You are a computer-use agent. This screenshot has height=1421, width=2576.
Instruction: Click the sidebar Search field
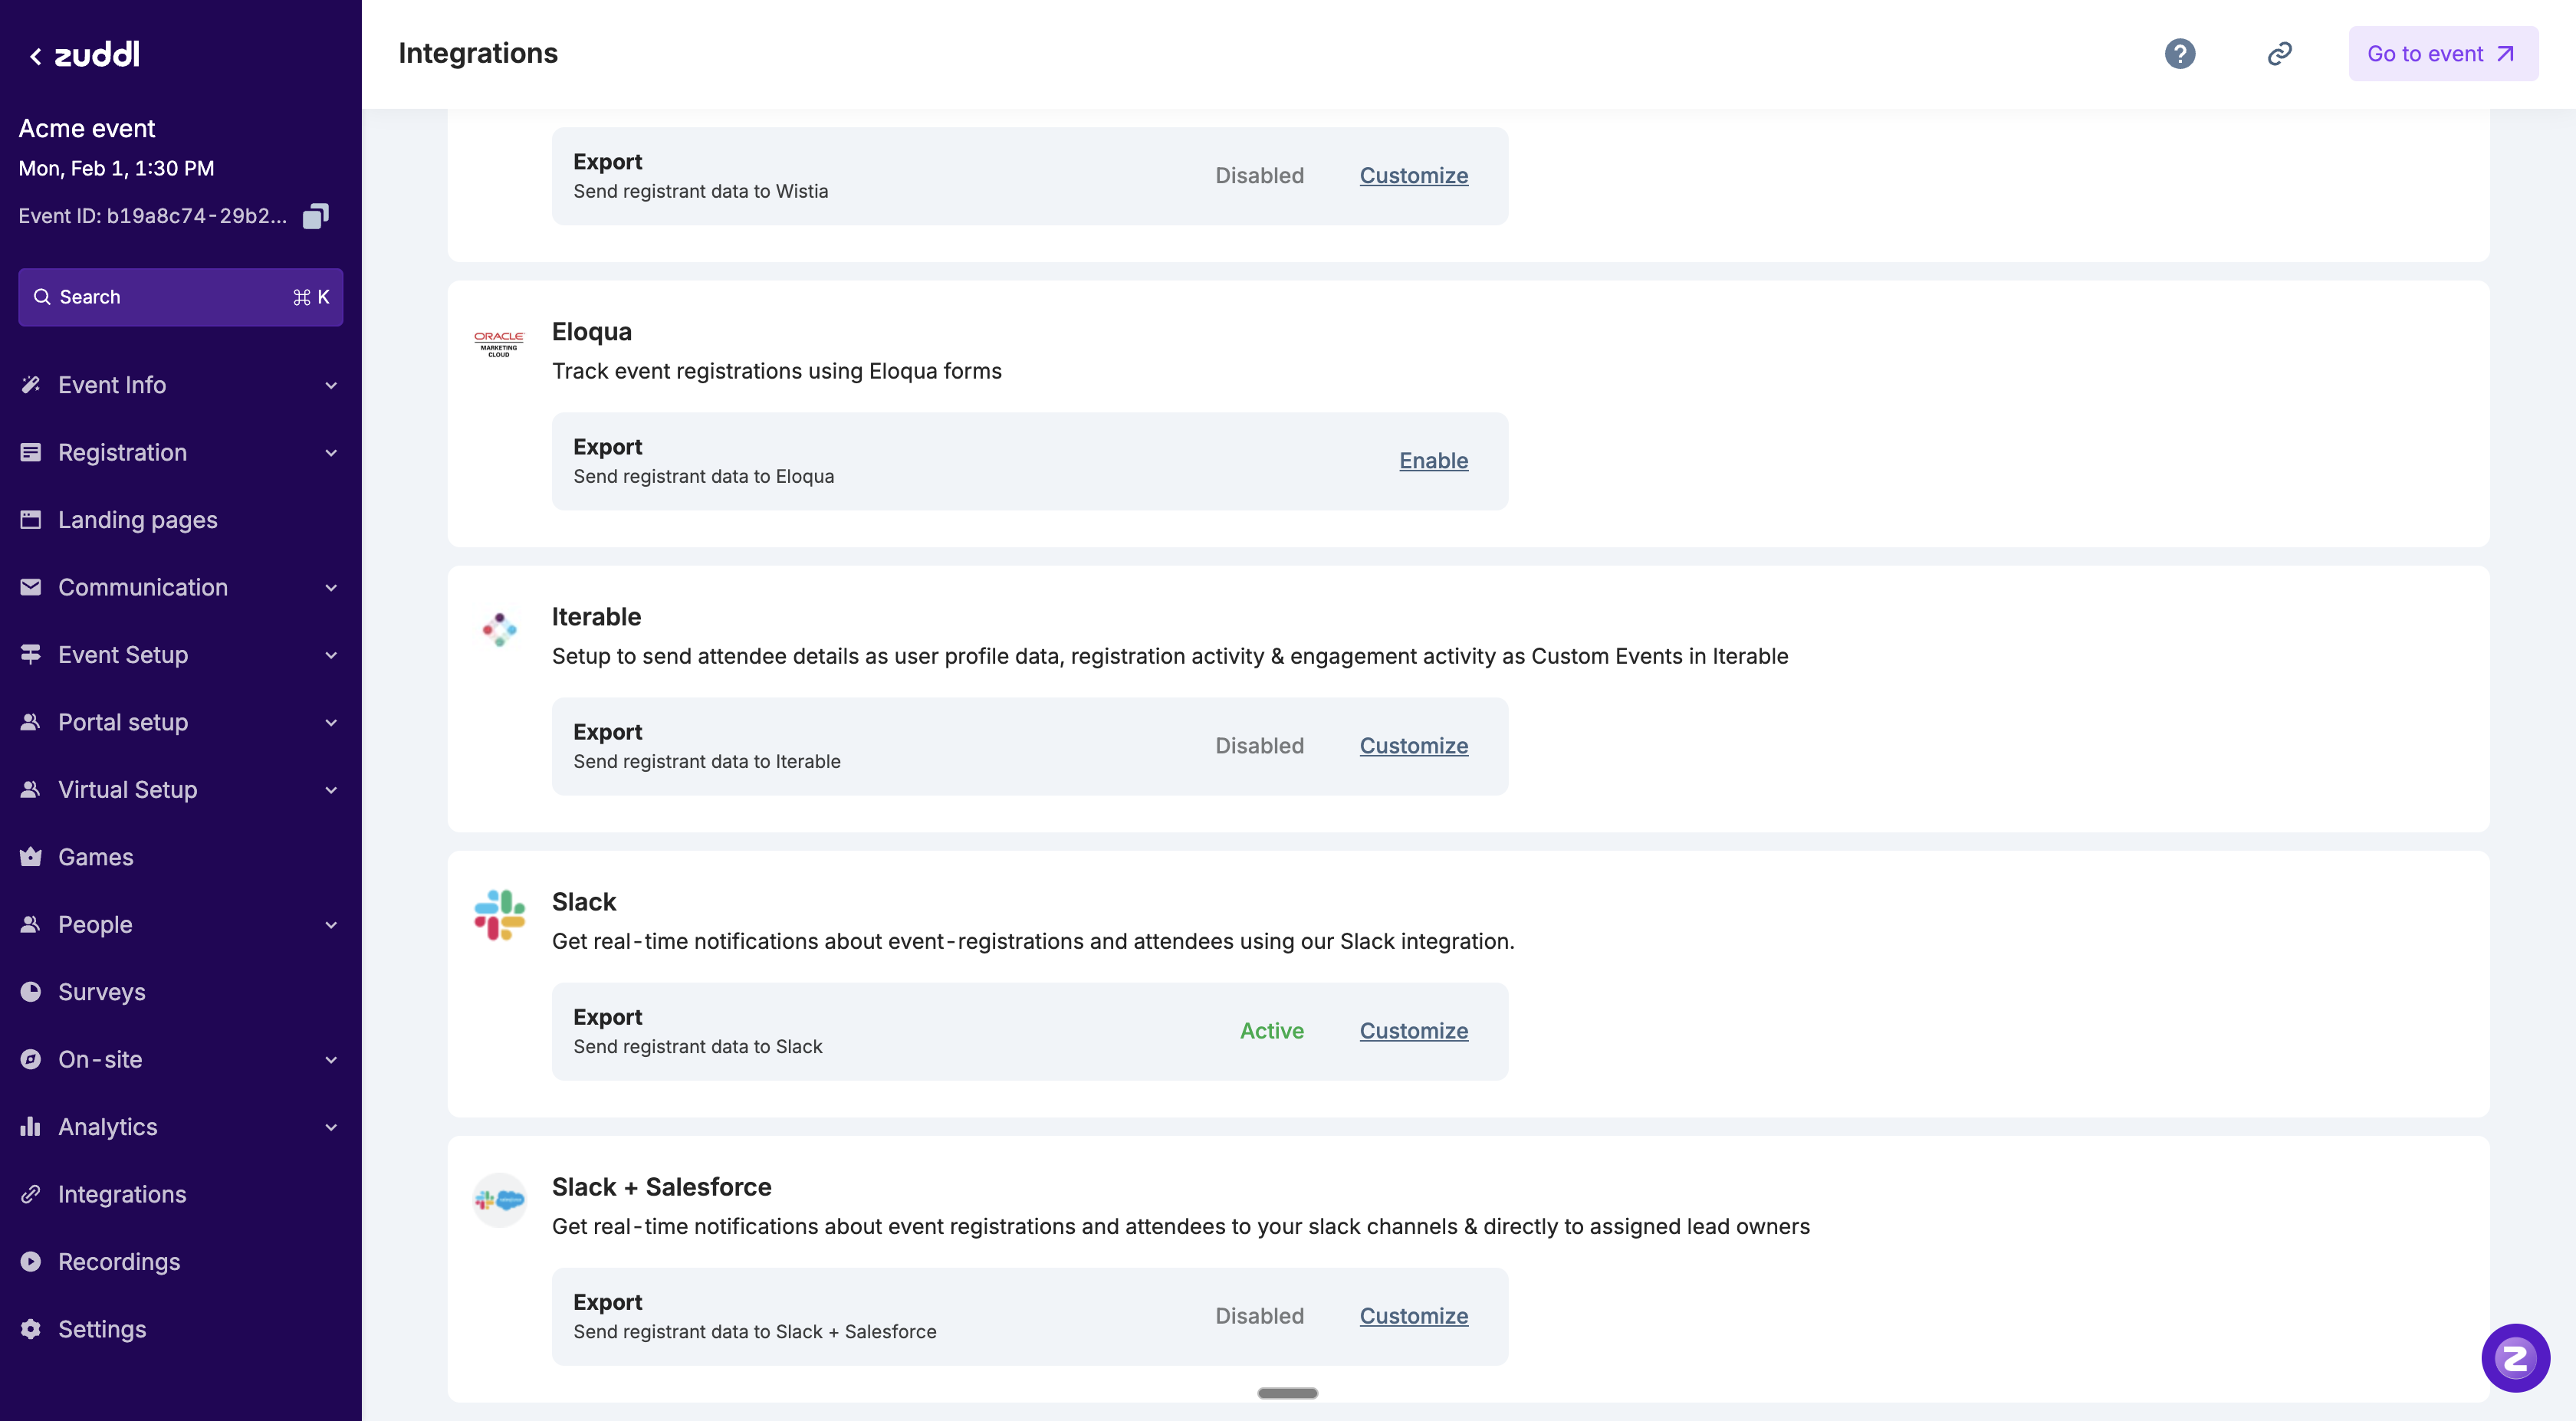click(180, 297)
